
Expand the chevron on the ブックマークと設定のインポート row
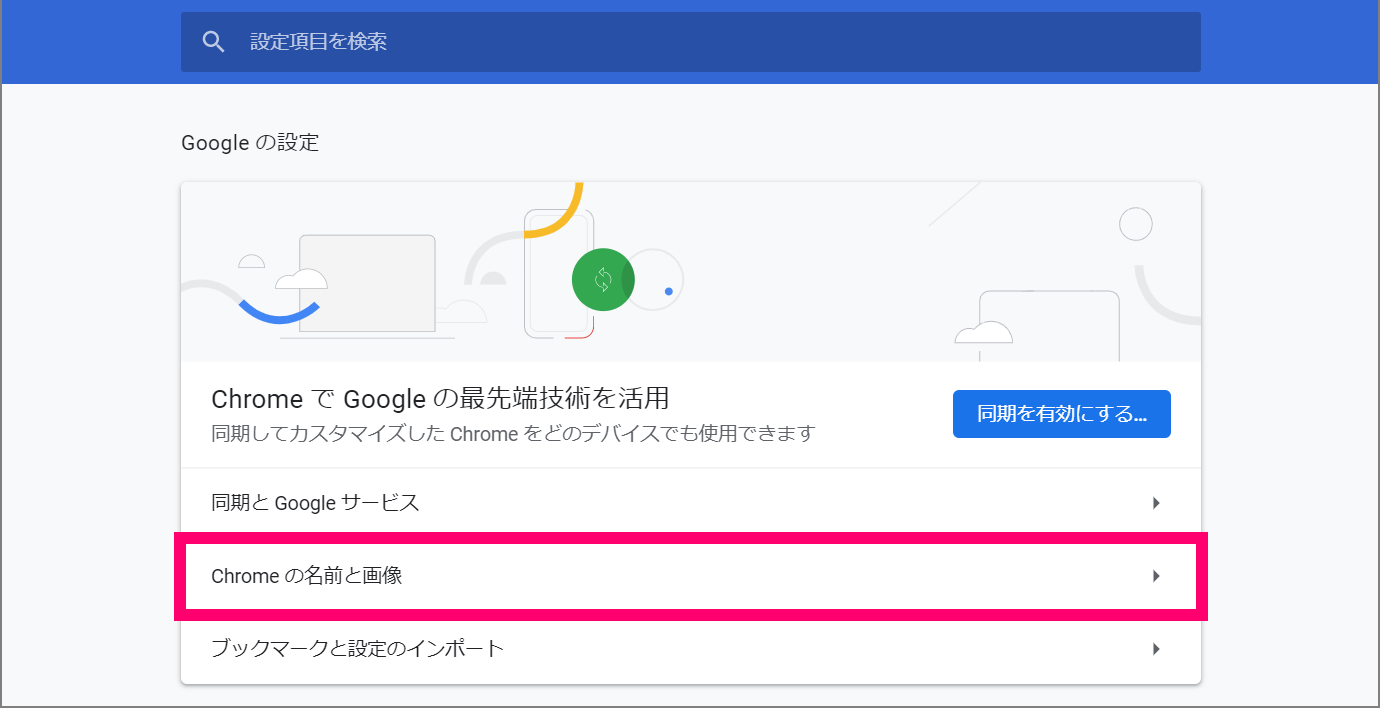[x=1156, y=648]
